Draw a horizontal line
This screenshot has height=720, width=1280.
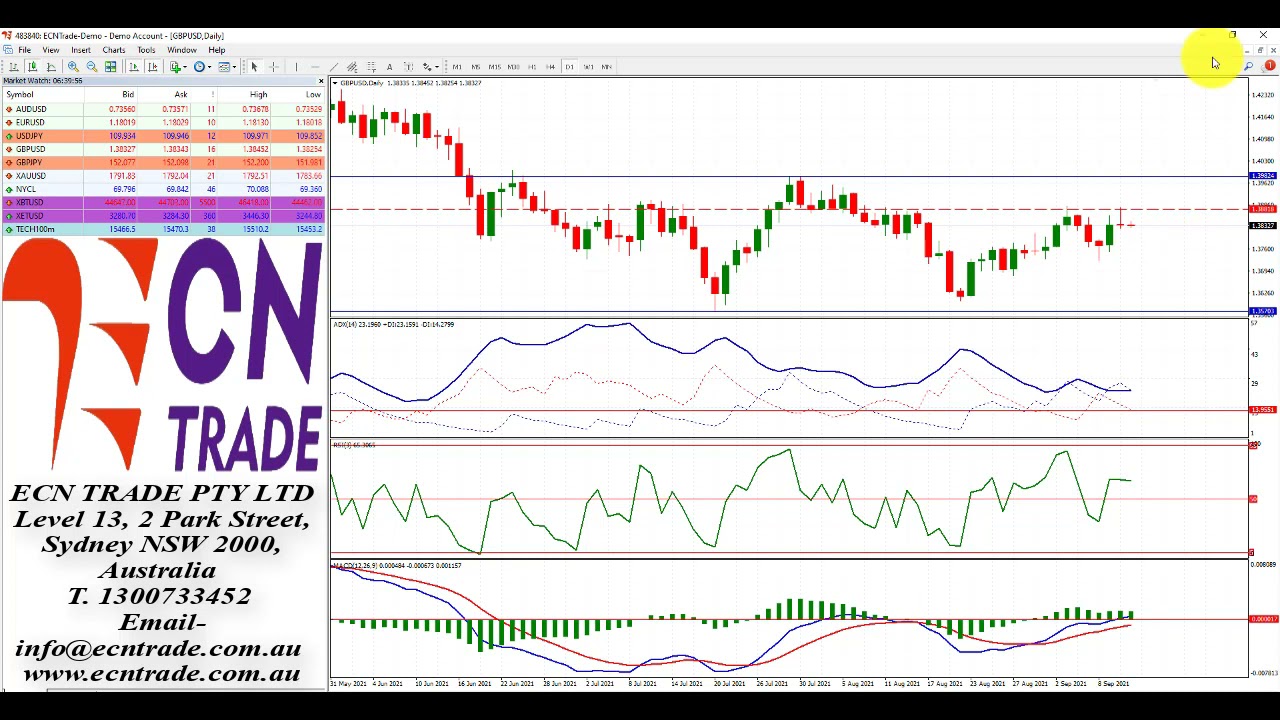pyautogui.click(x=315, y=67)
